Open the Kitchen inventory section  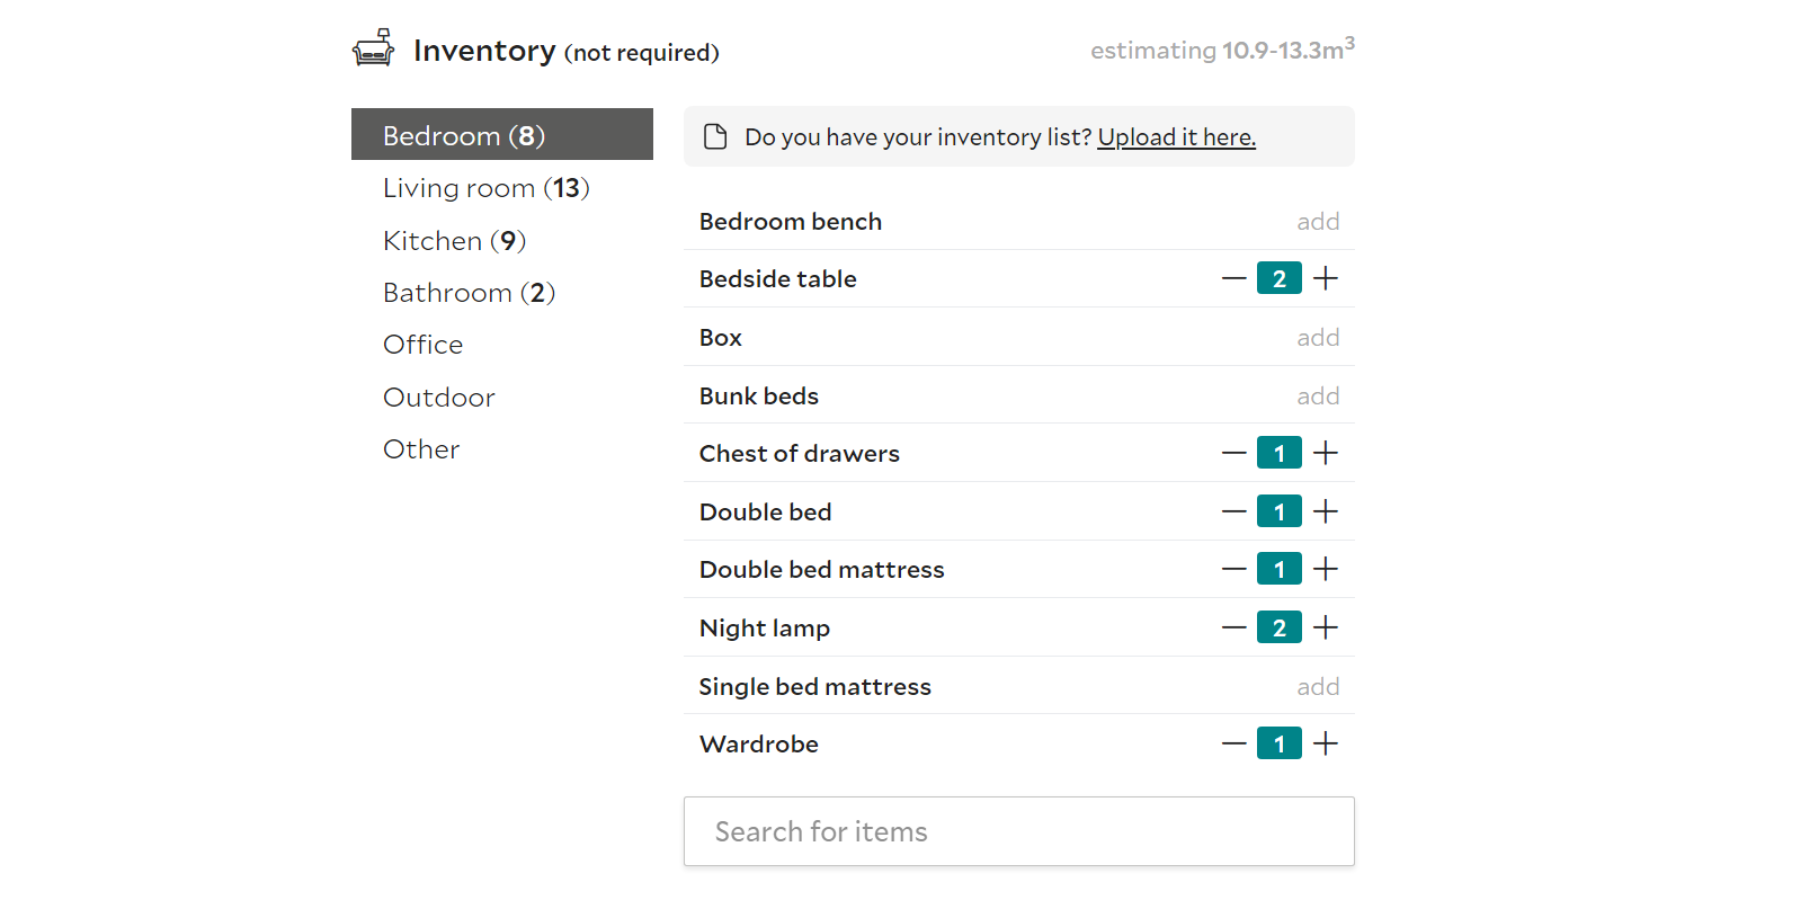click(x=453, y=240)
